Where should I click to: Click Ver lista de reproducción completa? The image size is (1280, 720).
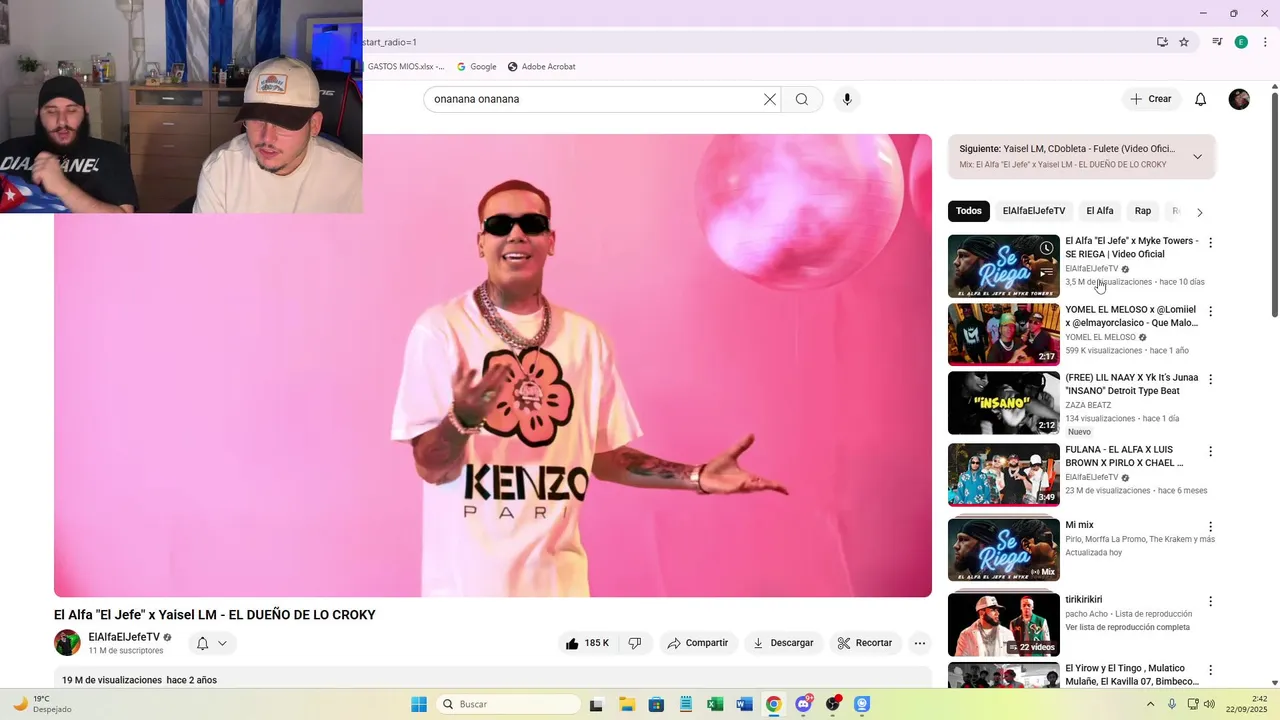(1127, 627)
